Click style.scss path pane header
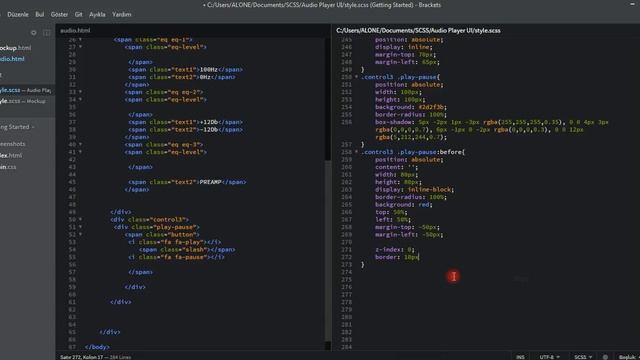The image size is (640, 360). [x=418, y=30]
